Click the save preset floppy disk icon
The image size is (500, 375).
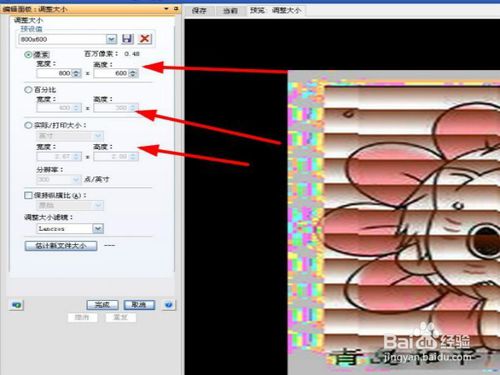pos(127,39)
